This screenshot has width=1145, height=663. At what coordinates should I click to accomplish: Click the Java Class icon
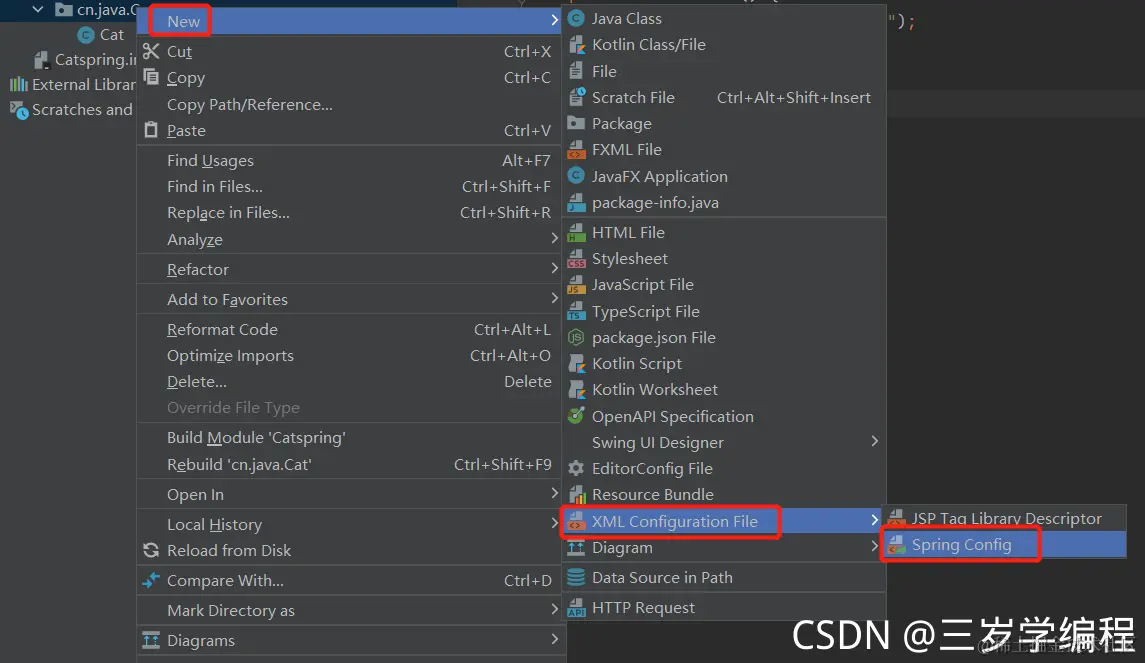[x=576, y=18]
